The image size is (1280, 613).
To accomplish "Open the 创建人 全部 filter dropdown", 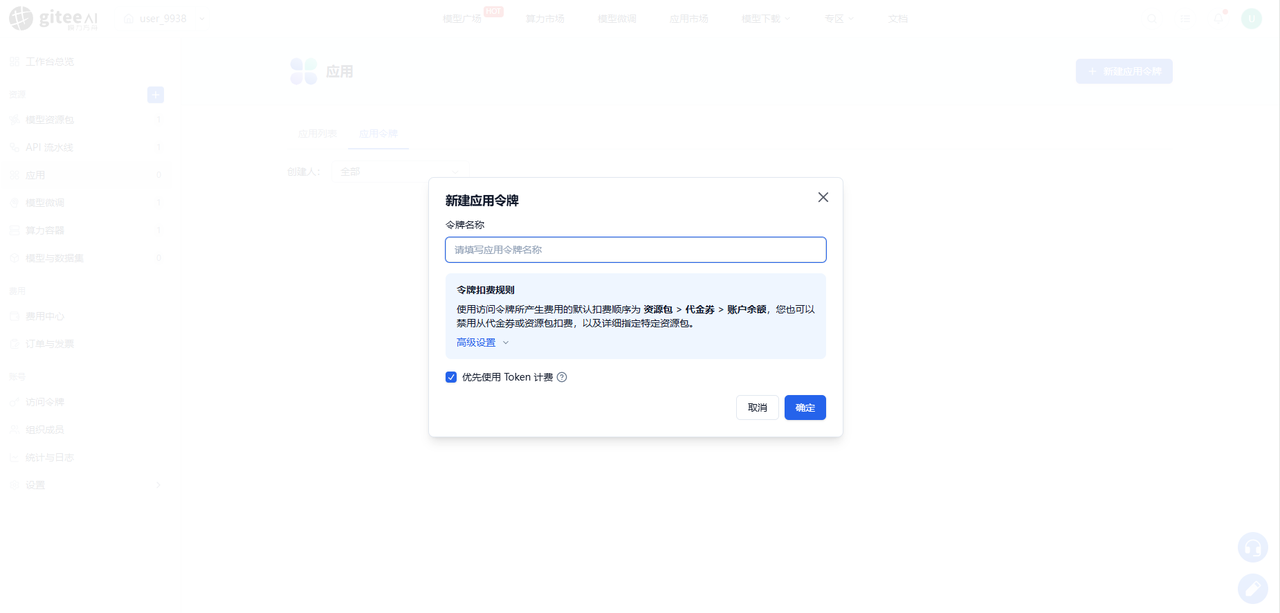I will [x=400, y=172].
